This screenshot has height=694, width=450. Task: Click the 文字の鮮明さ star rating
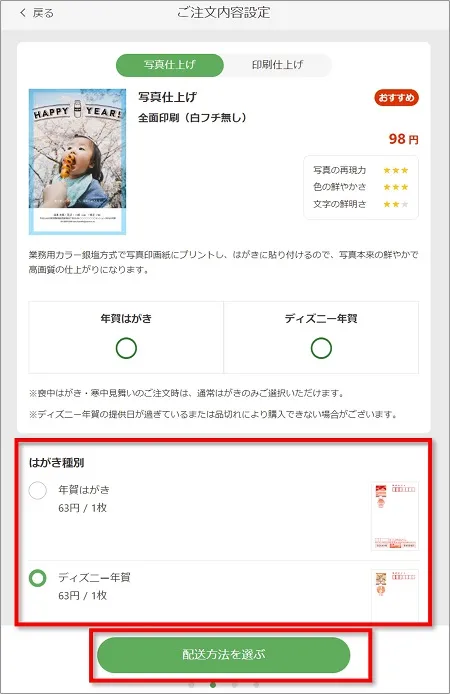[396, 204]
